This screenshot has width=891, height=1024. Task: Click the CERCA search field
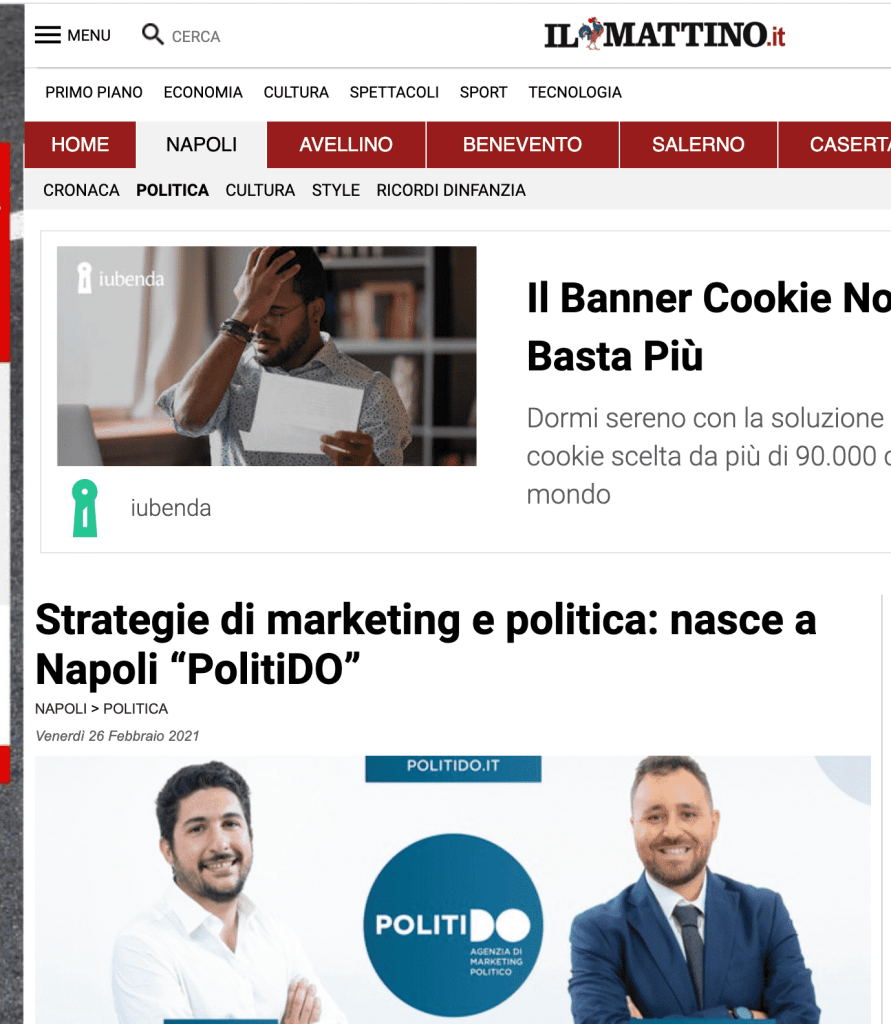click(x=196, y=37)
